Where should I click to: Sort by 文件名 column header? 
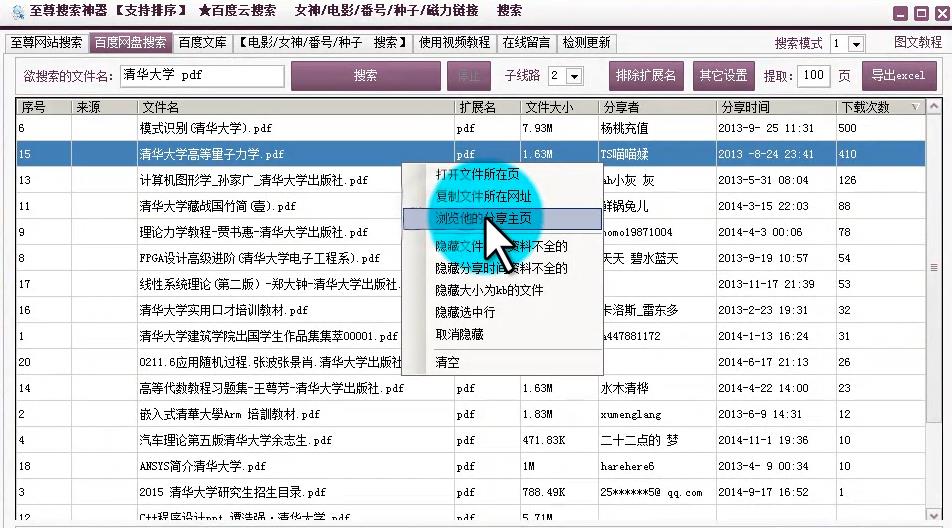pos(295,107)
